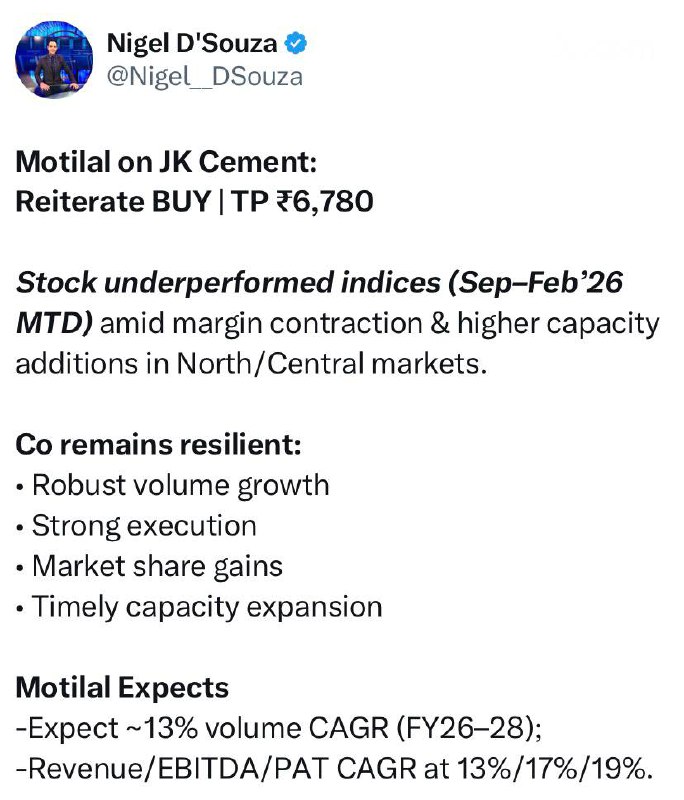Click the "Timely capacity expansion" bullet
This screenshot has height=800, width=684.
tap(207, 607)
